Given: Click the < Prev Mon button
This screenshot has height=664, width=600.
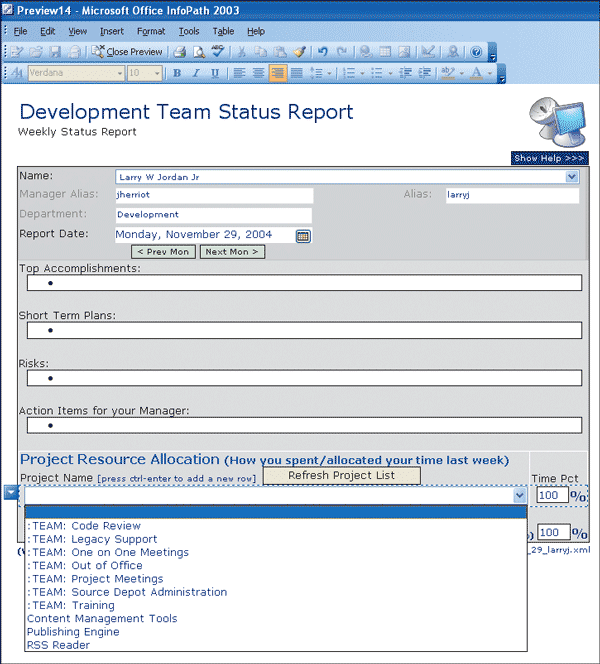Looking at the screenshot, I should [x=163, y=252].
